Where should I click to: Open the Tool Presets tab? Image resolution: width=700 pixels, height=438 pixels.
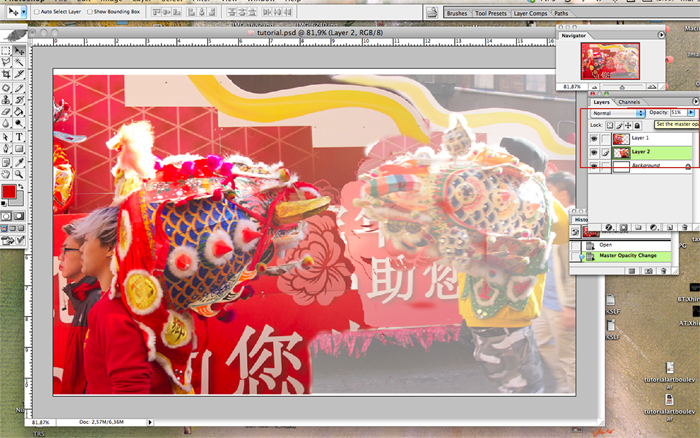[491, 13]
